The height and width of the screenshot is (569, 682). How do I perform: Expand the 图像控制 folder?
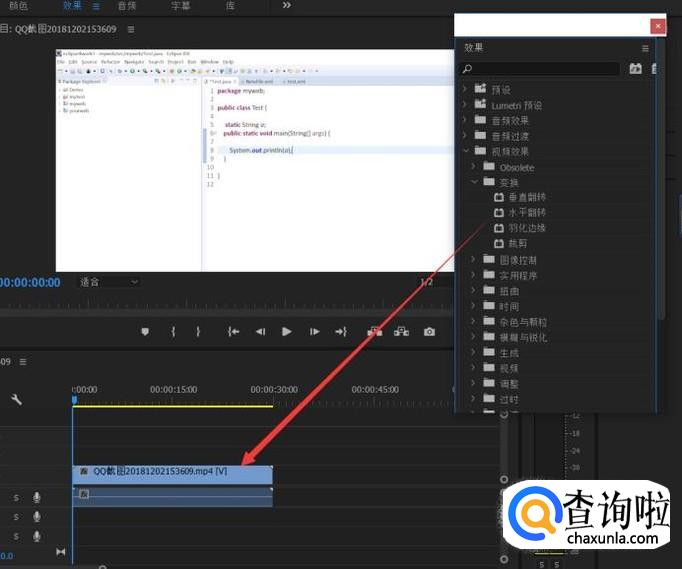coord(474,260)
